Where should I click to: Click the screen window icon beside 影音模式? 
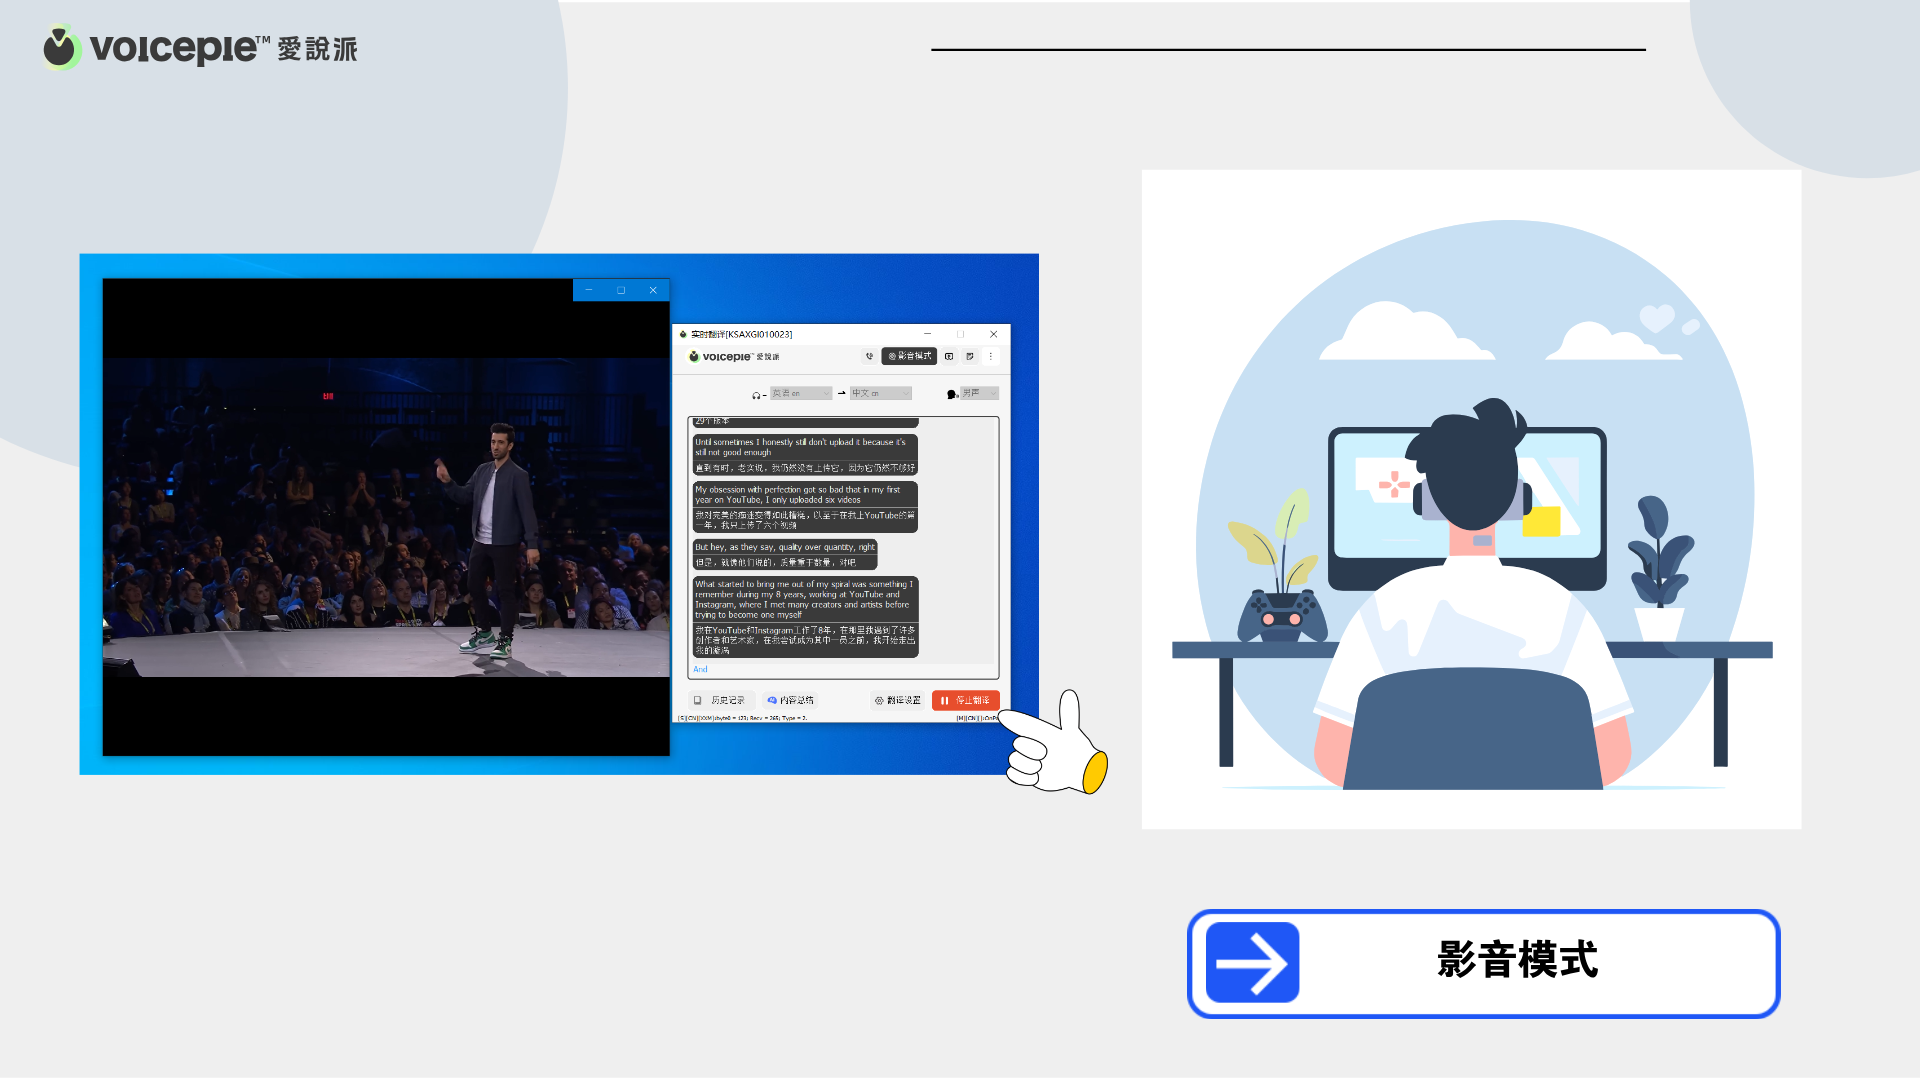point(949,356)
